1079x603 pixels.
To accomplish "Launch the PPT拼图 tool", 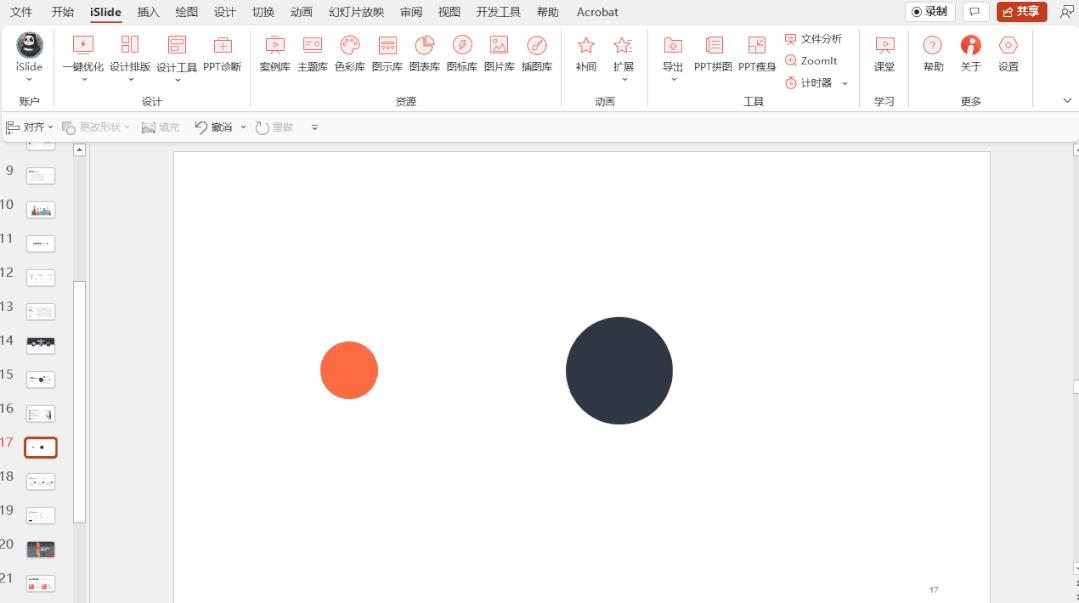I will coord(713,53).
